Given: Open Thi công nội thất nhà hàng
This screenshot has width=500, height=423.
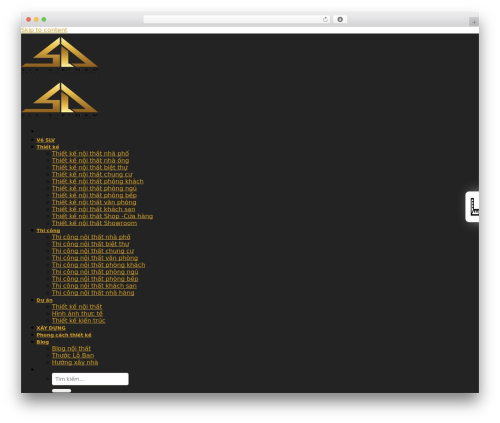Looking at the screenshot, I should click(93, 293).
